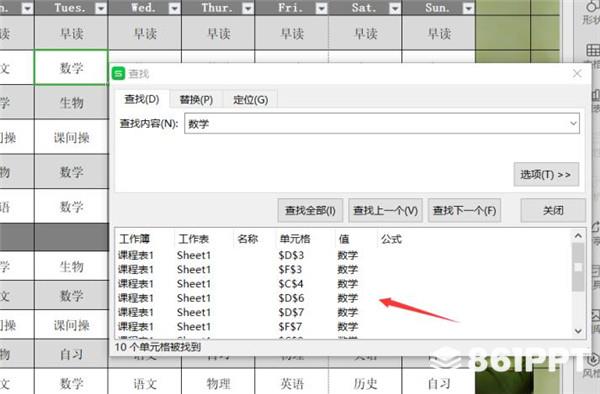
Task: Open the Tues. column filter dropdown
Action: (101, 8)
